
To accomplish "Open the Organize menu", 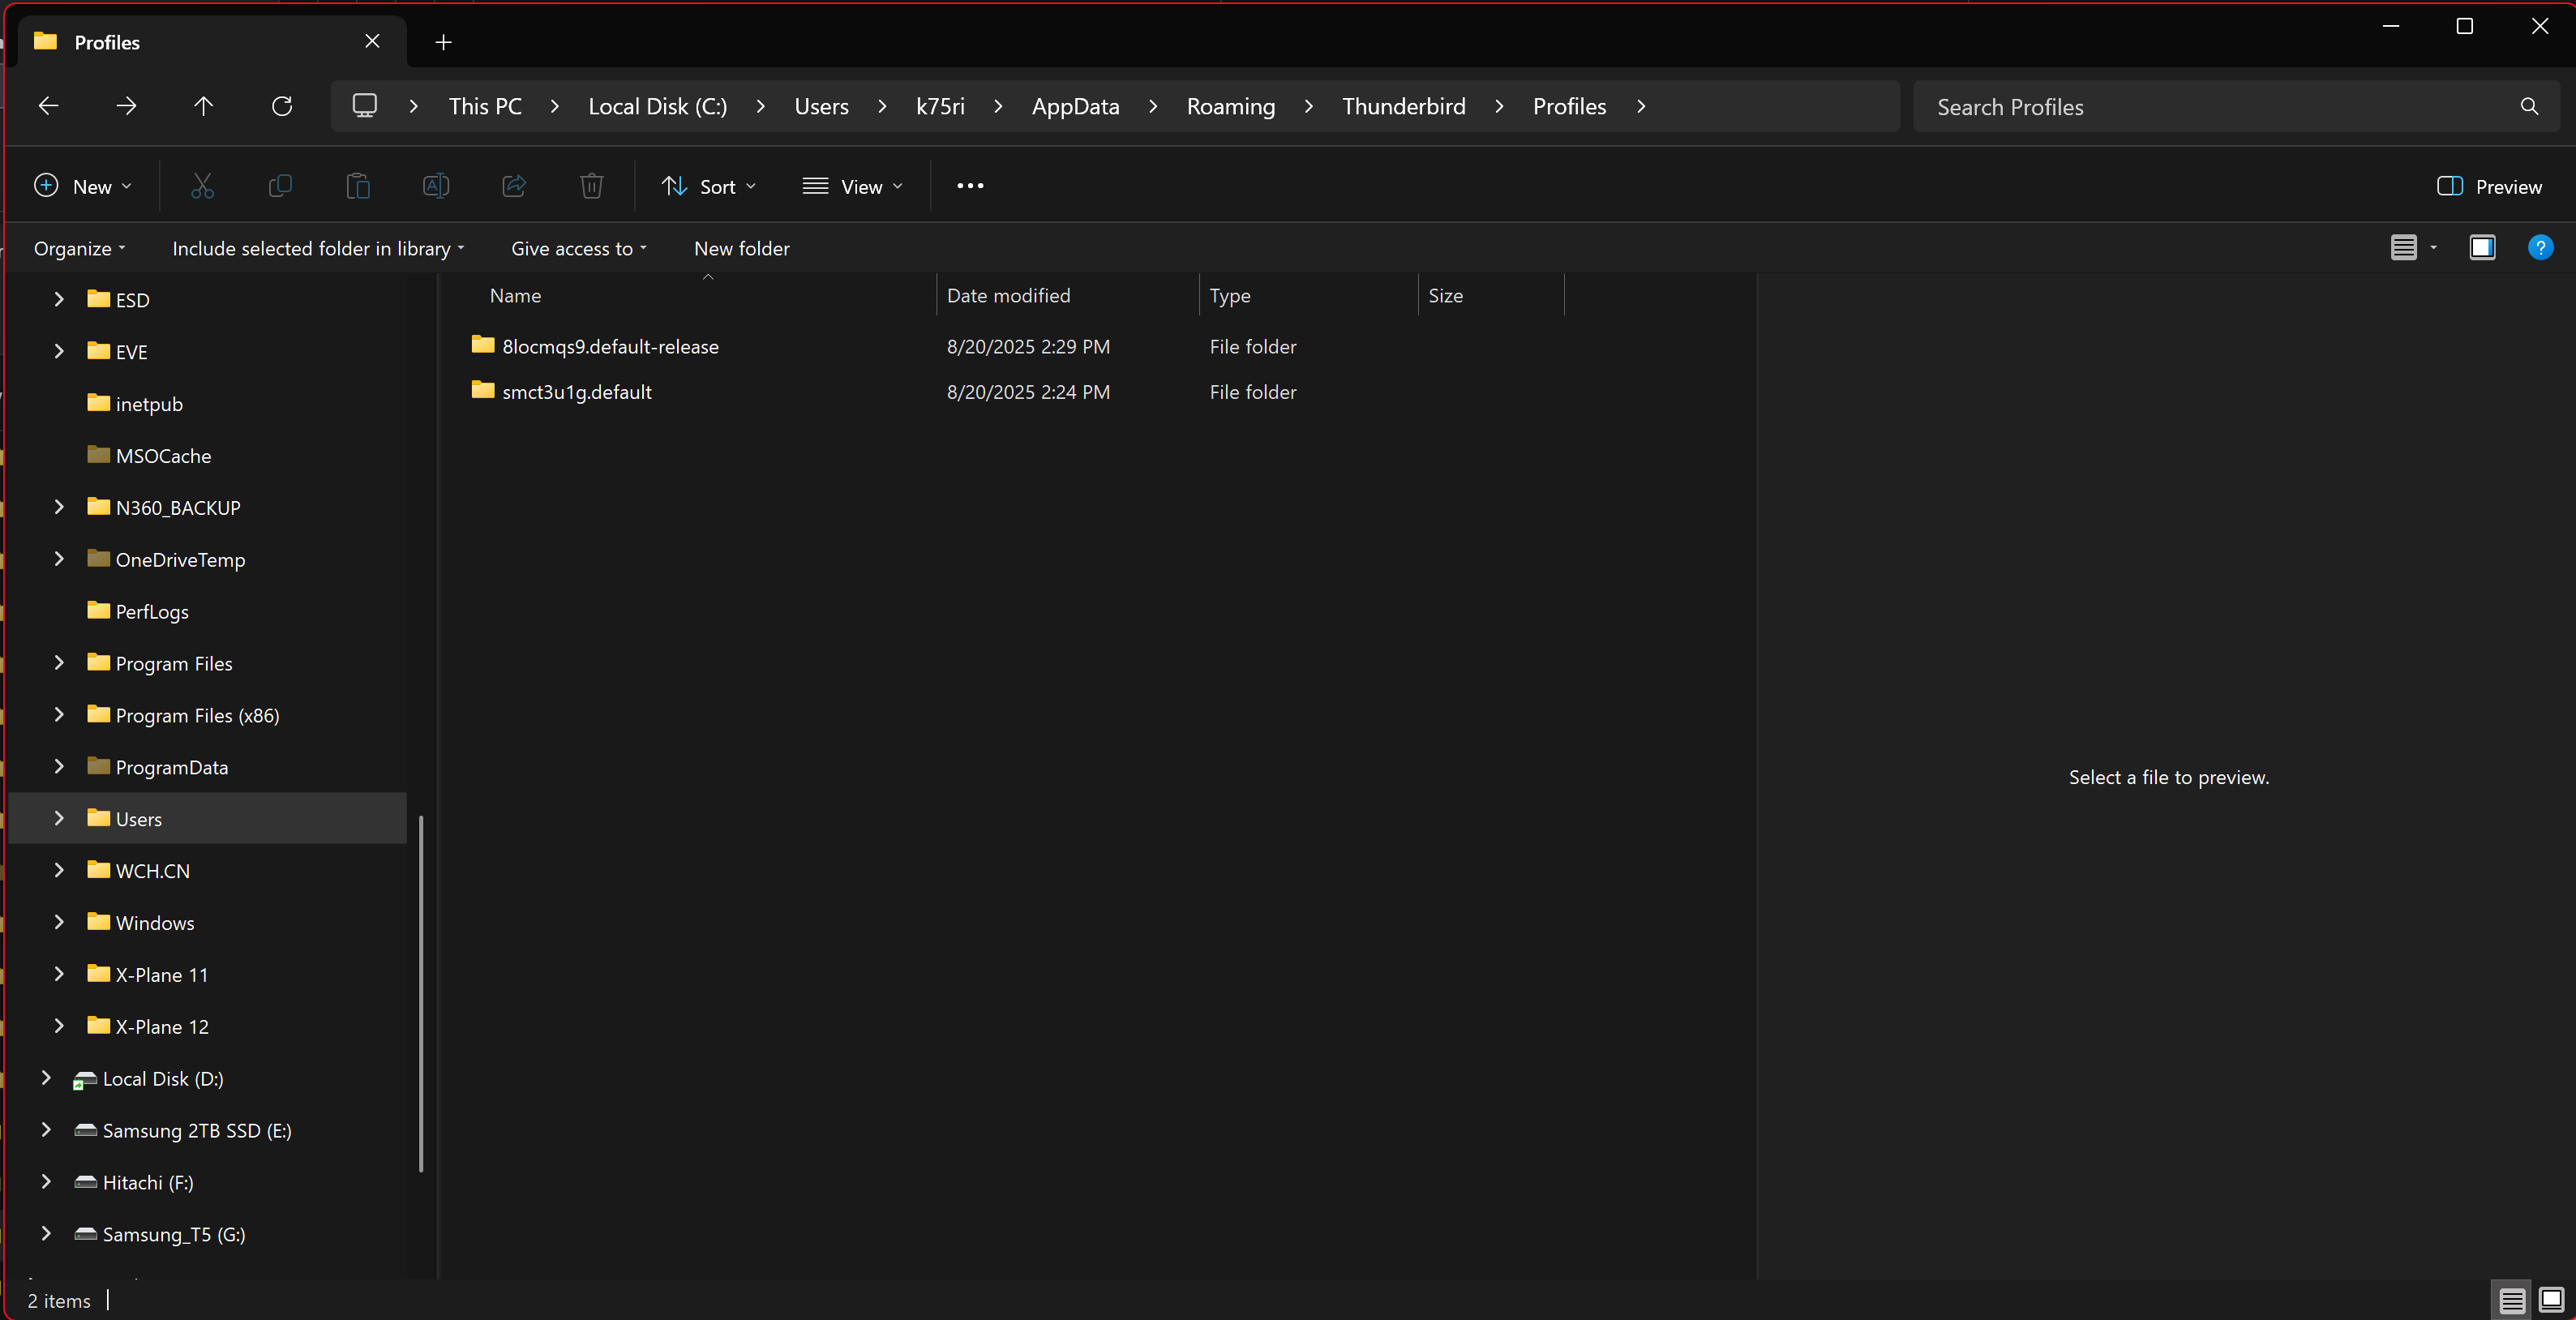I will coord(79,249).
